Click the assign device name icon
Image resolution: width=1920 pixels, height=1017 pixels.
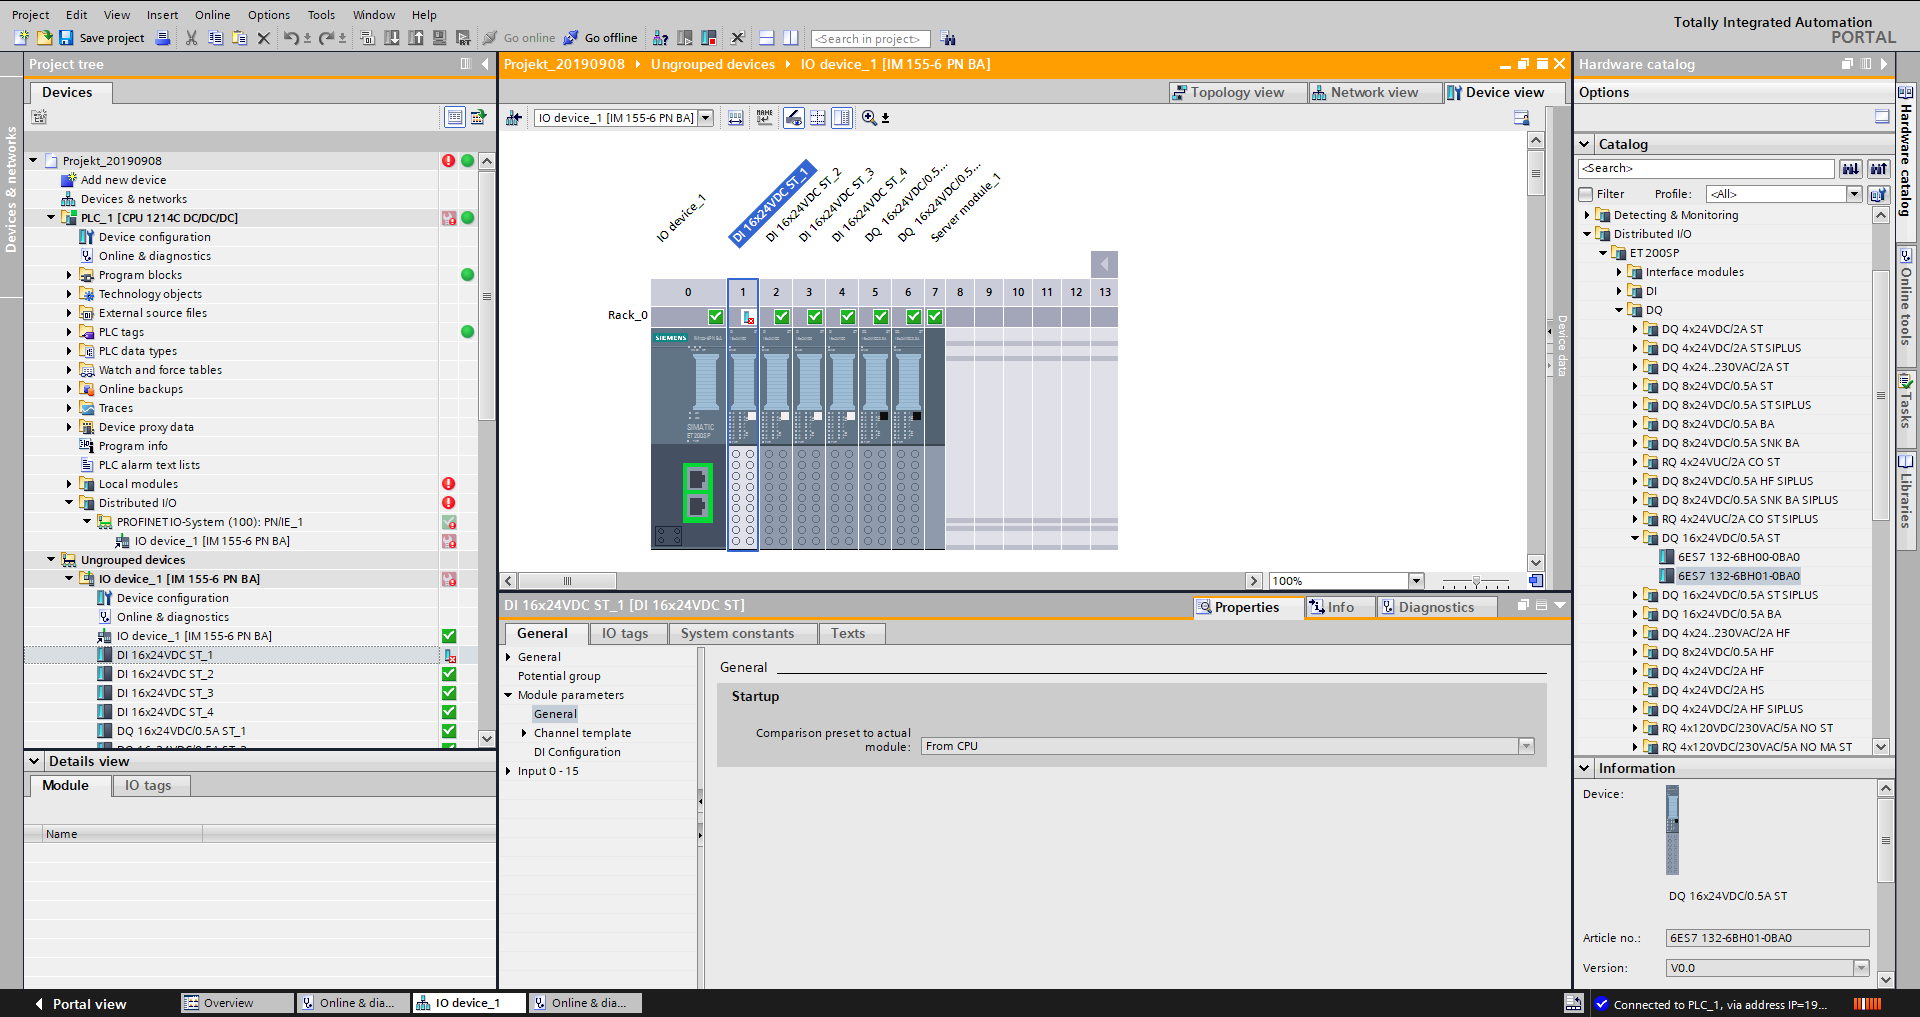click(765, 118)
